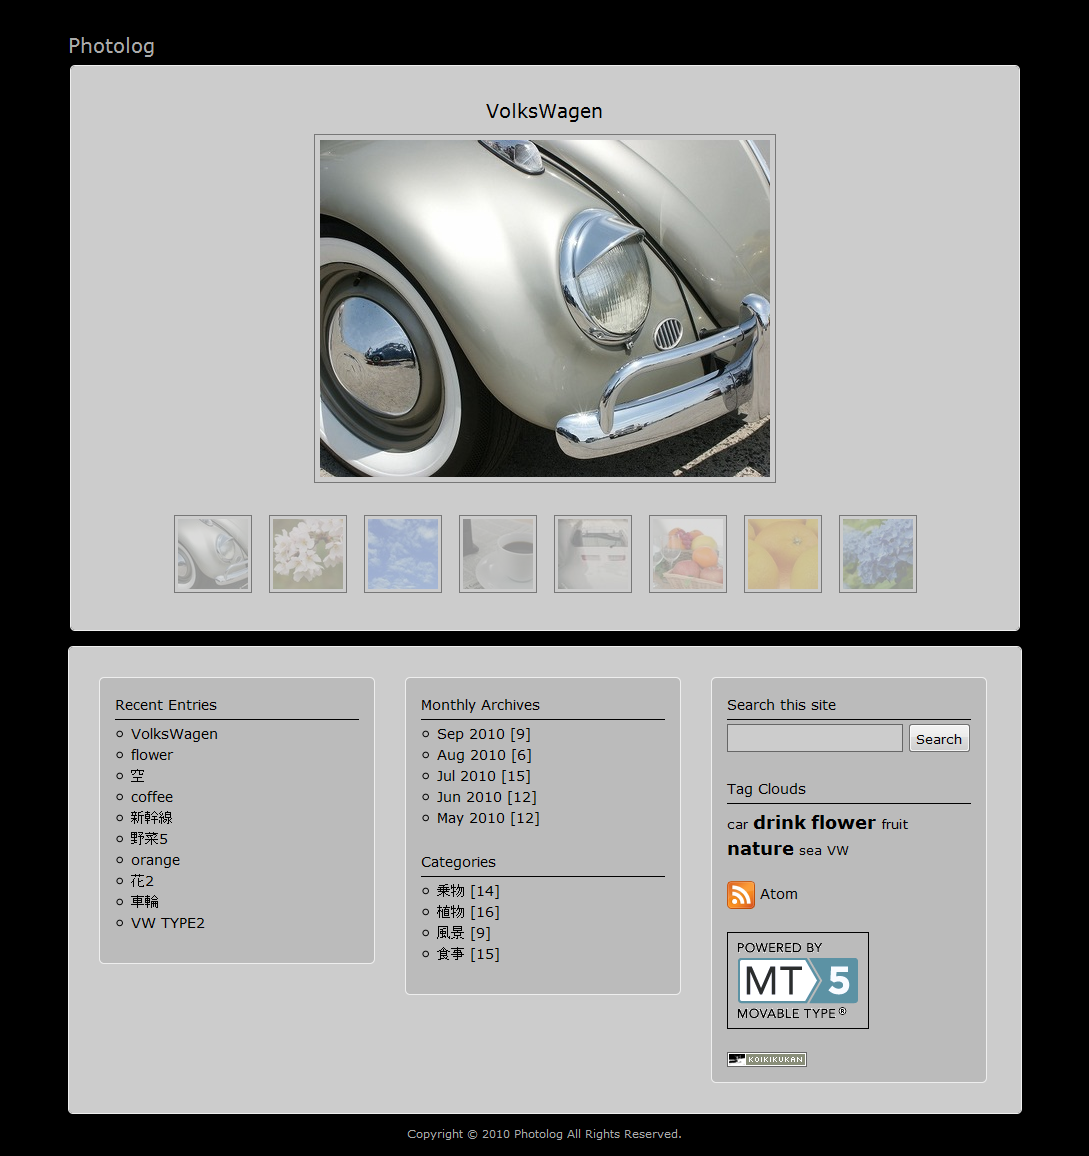
Task: Select the nature tag
Action: pyautogui.click(x=760, y=849)
